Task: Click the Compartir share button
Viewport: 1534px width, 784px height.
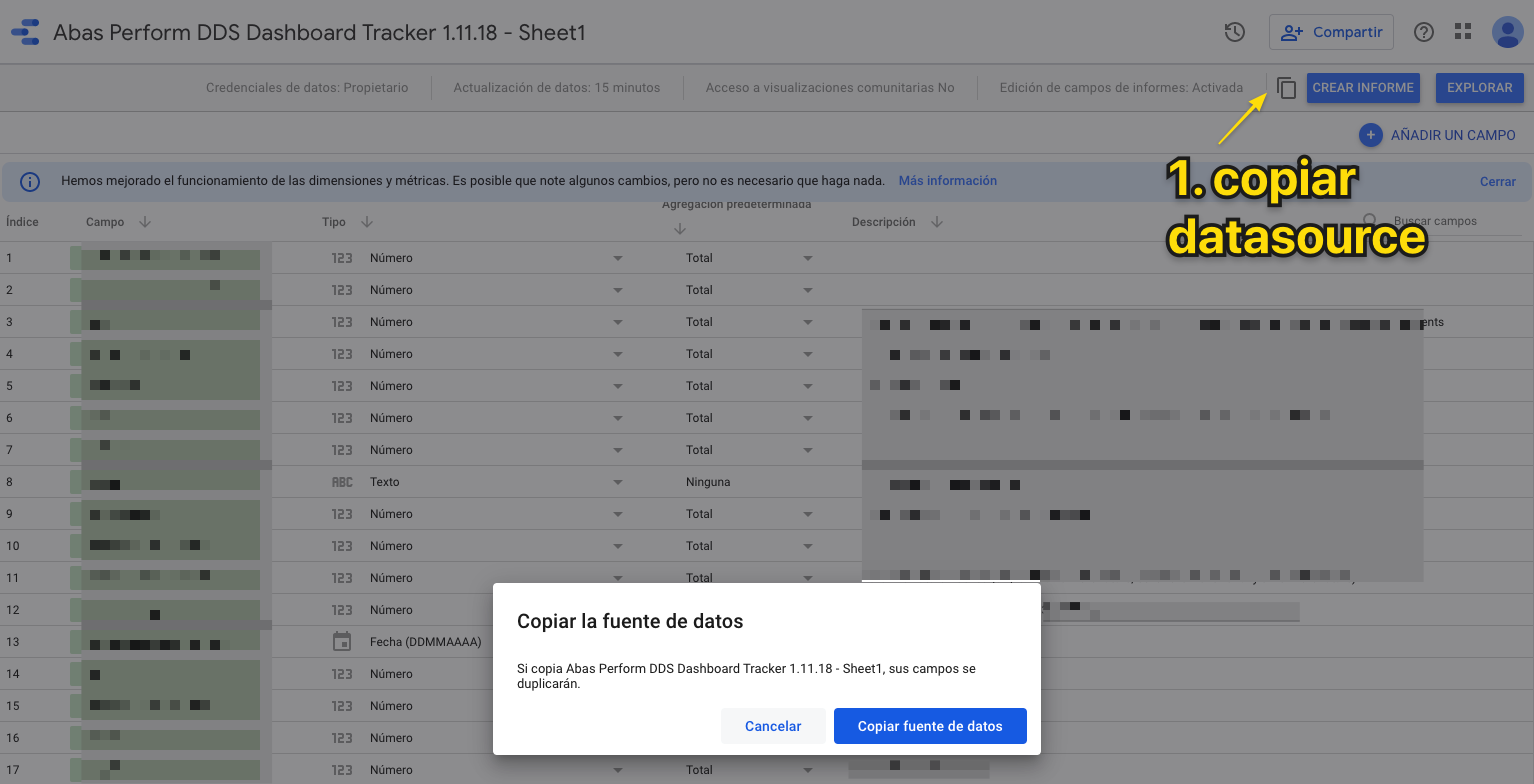Action: click(x=1331, y=32)
